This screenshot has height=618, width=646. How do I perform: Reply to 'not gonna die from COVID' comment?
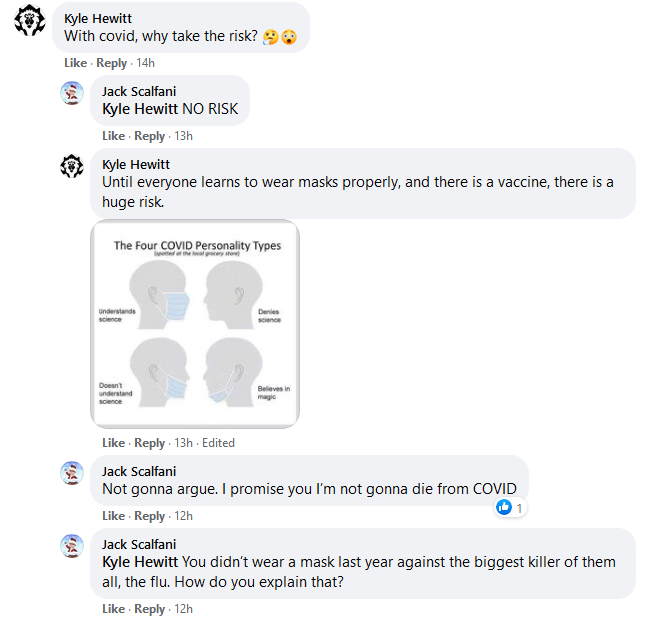click(x=150, y=516)
